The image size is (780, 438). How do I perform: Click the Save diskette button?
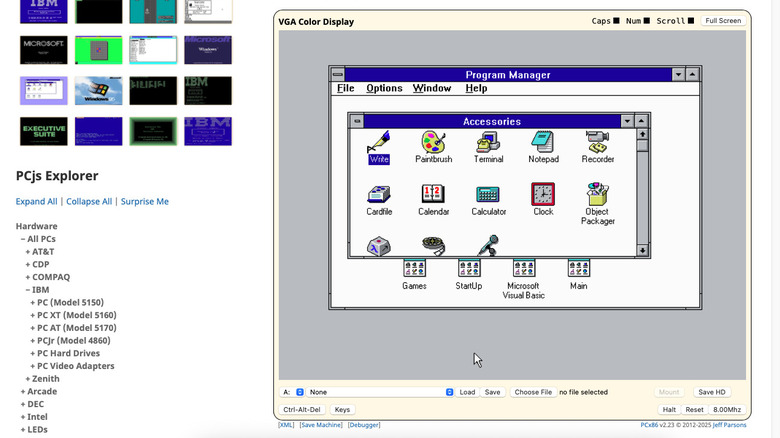[x=492, y=392]
